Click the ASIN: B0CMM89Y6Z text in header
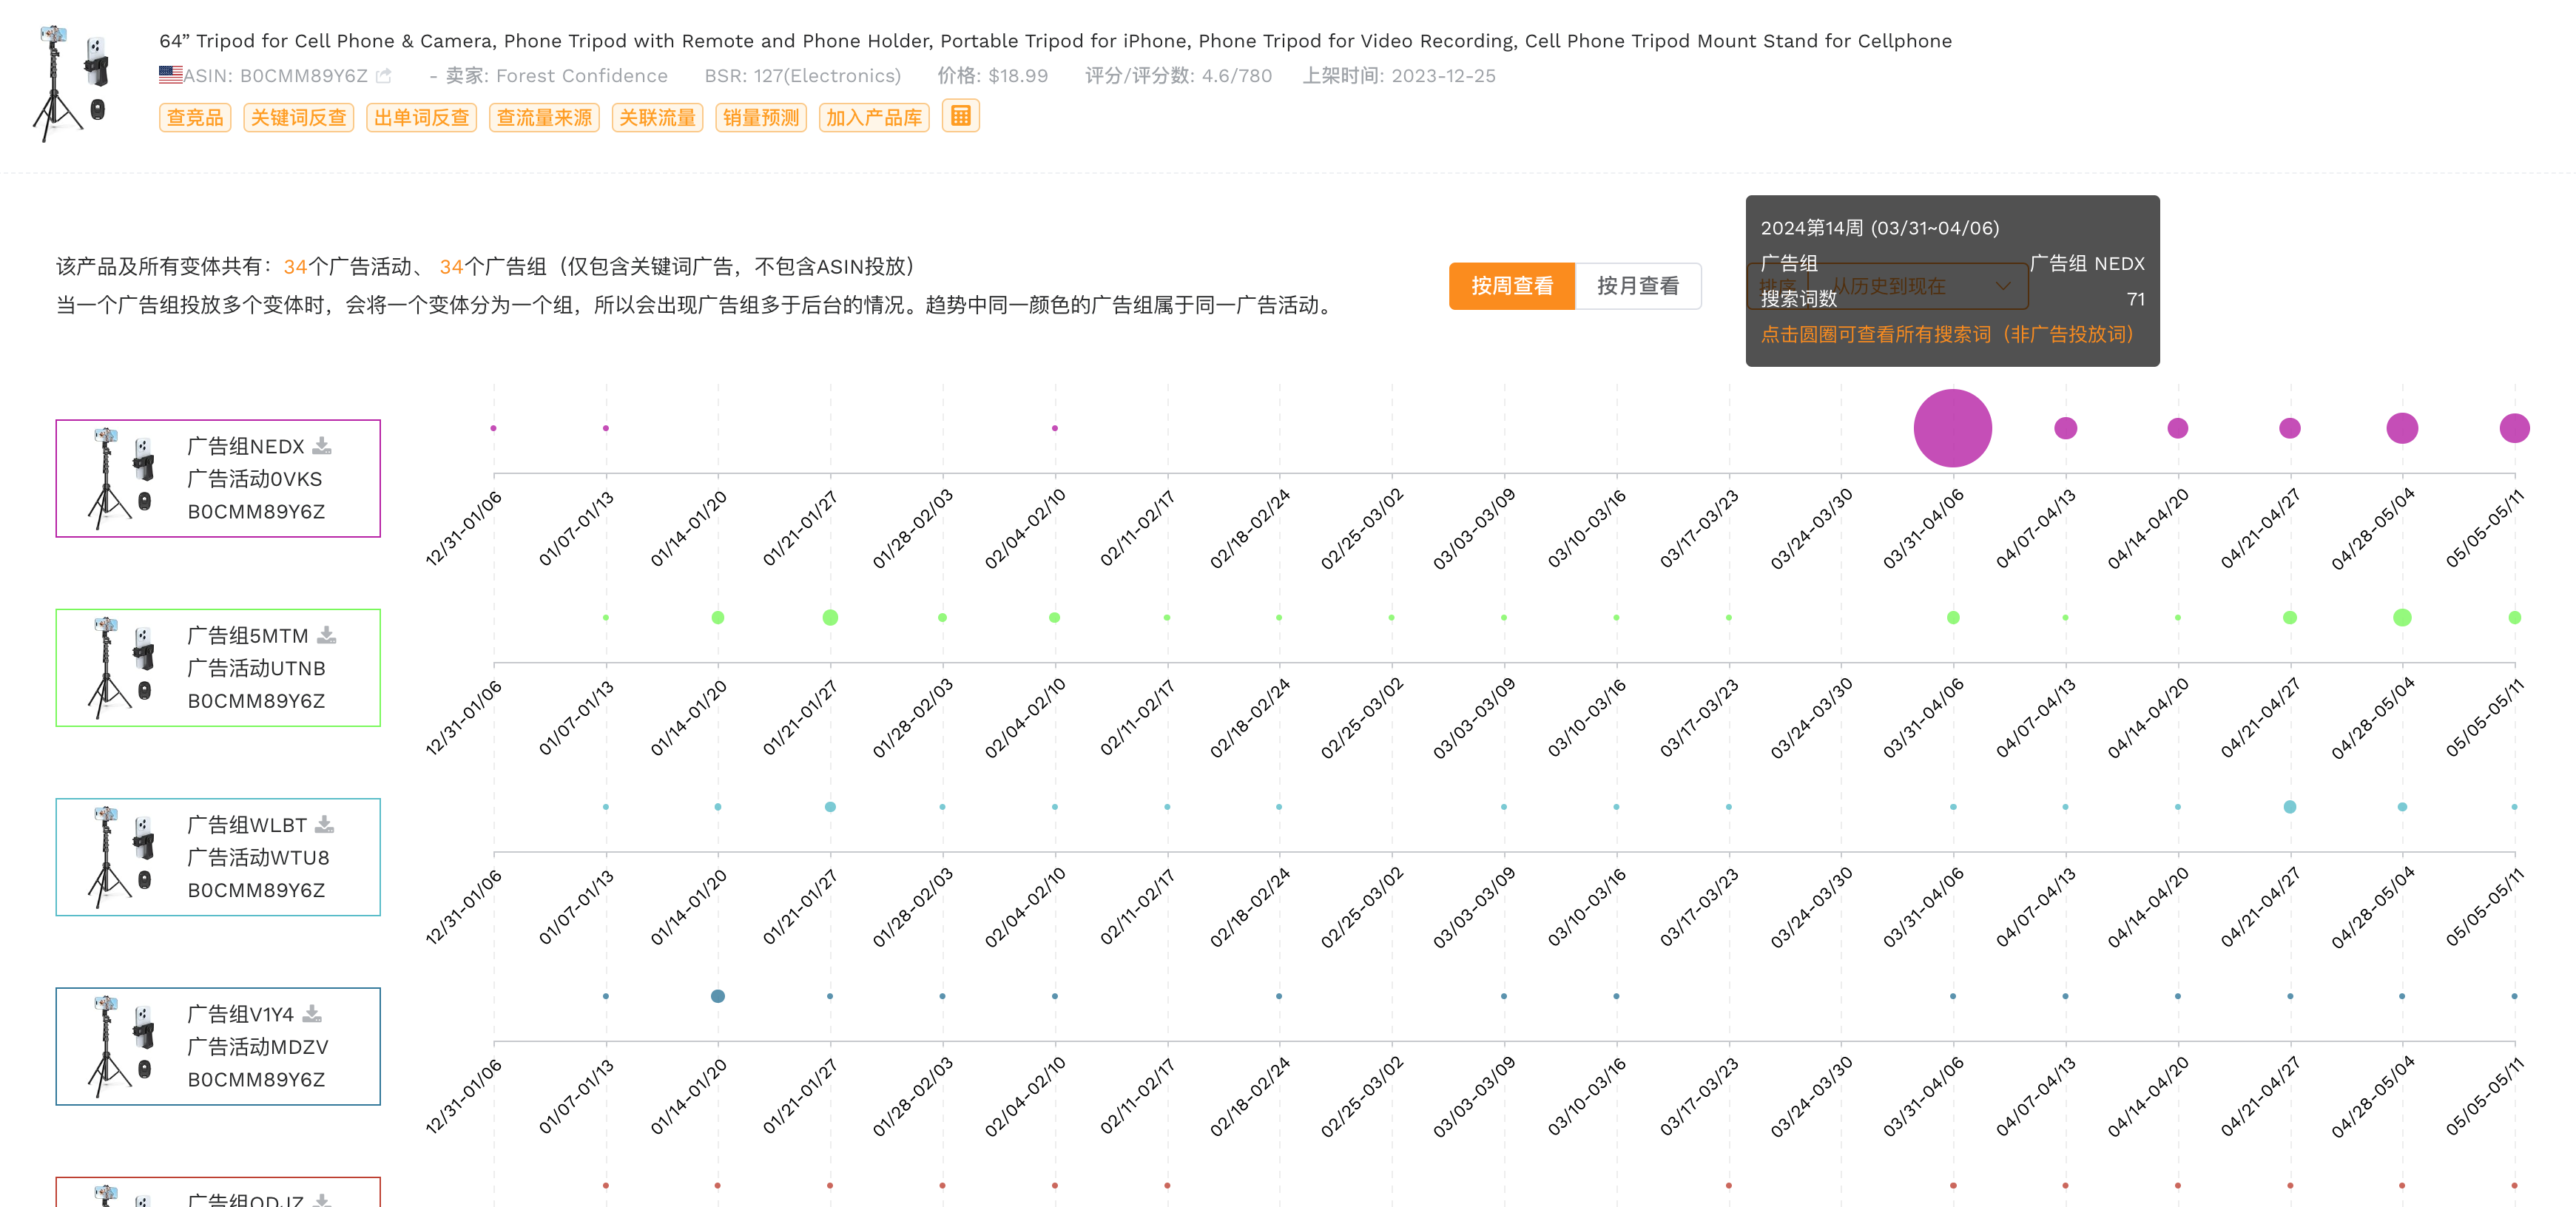 point(275,76)
